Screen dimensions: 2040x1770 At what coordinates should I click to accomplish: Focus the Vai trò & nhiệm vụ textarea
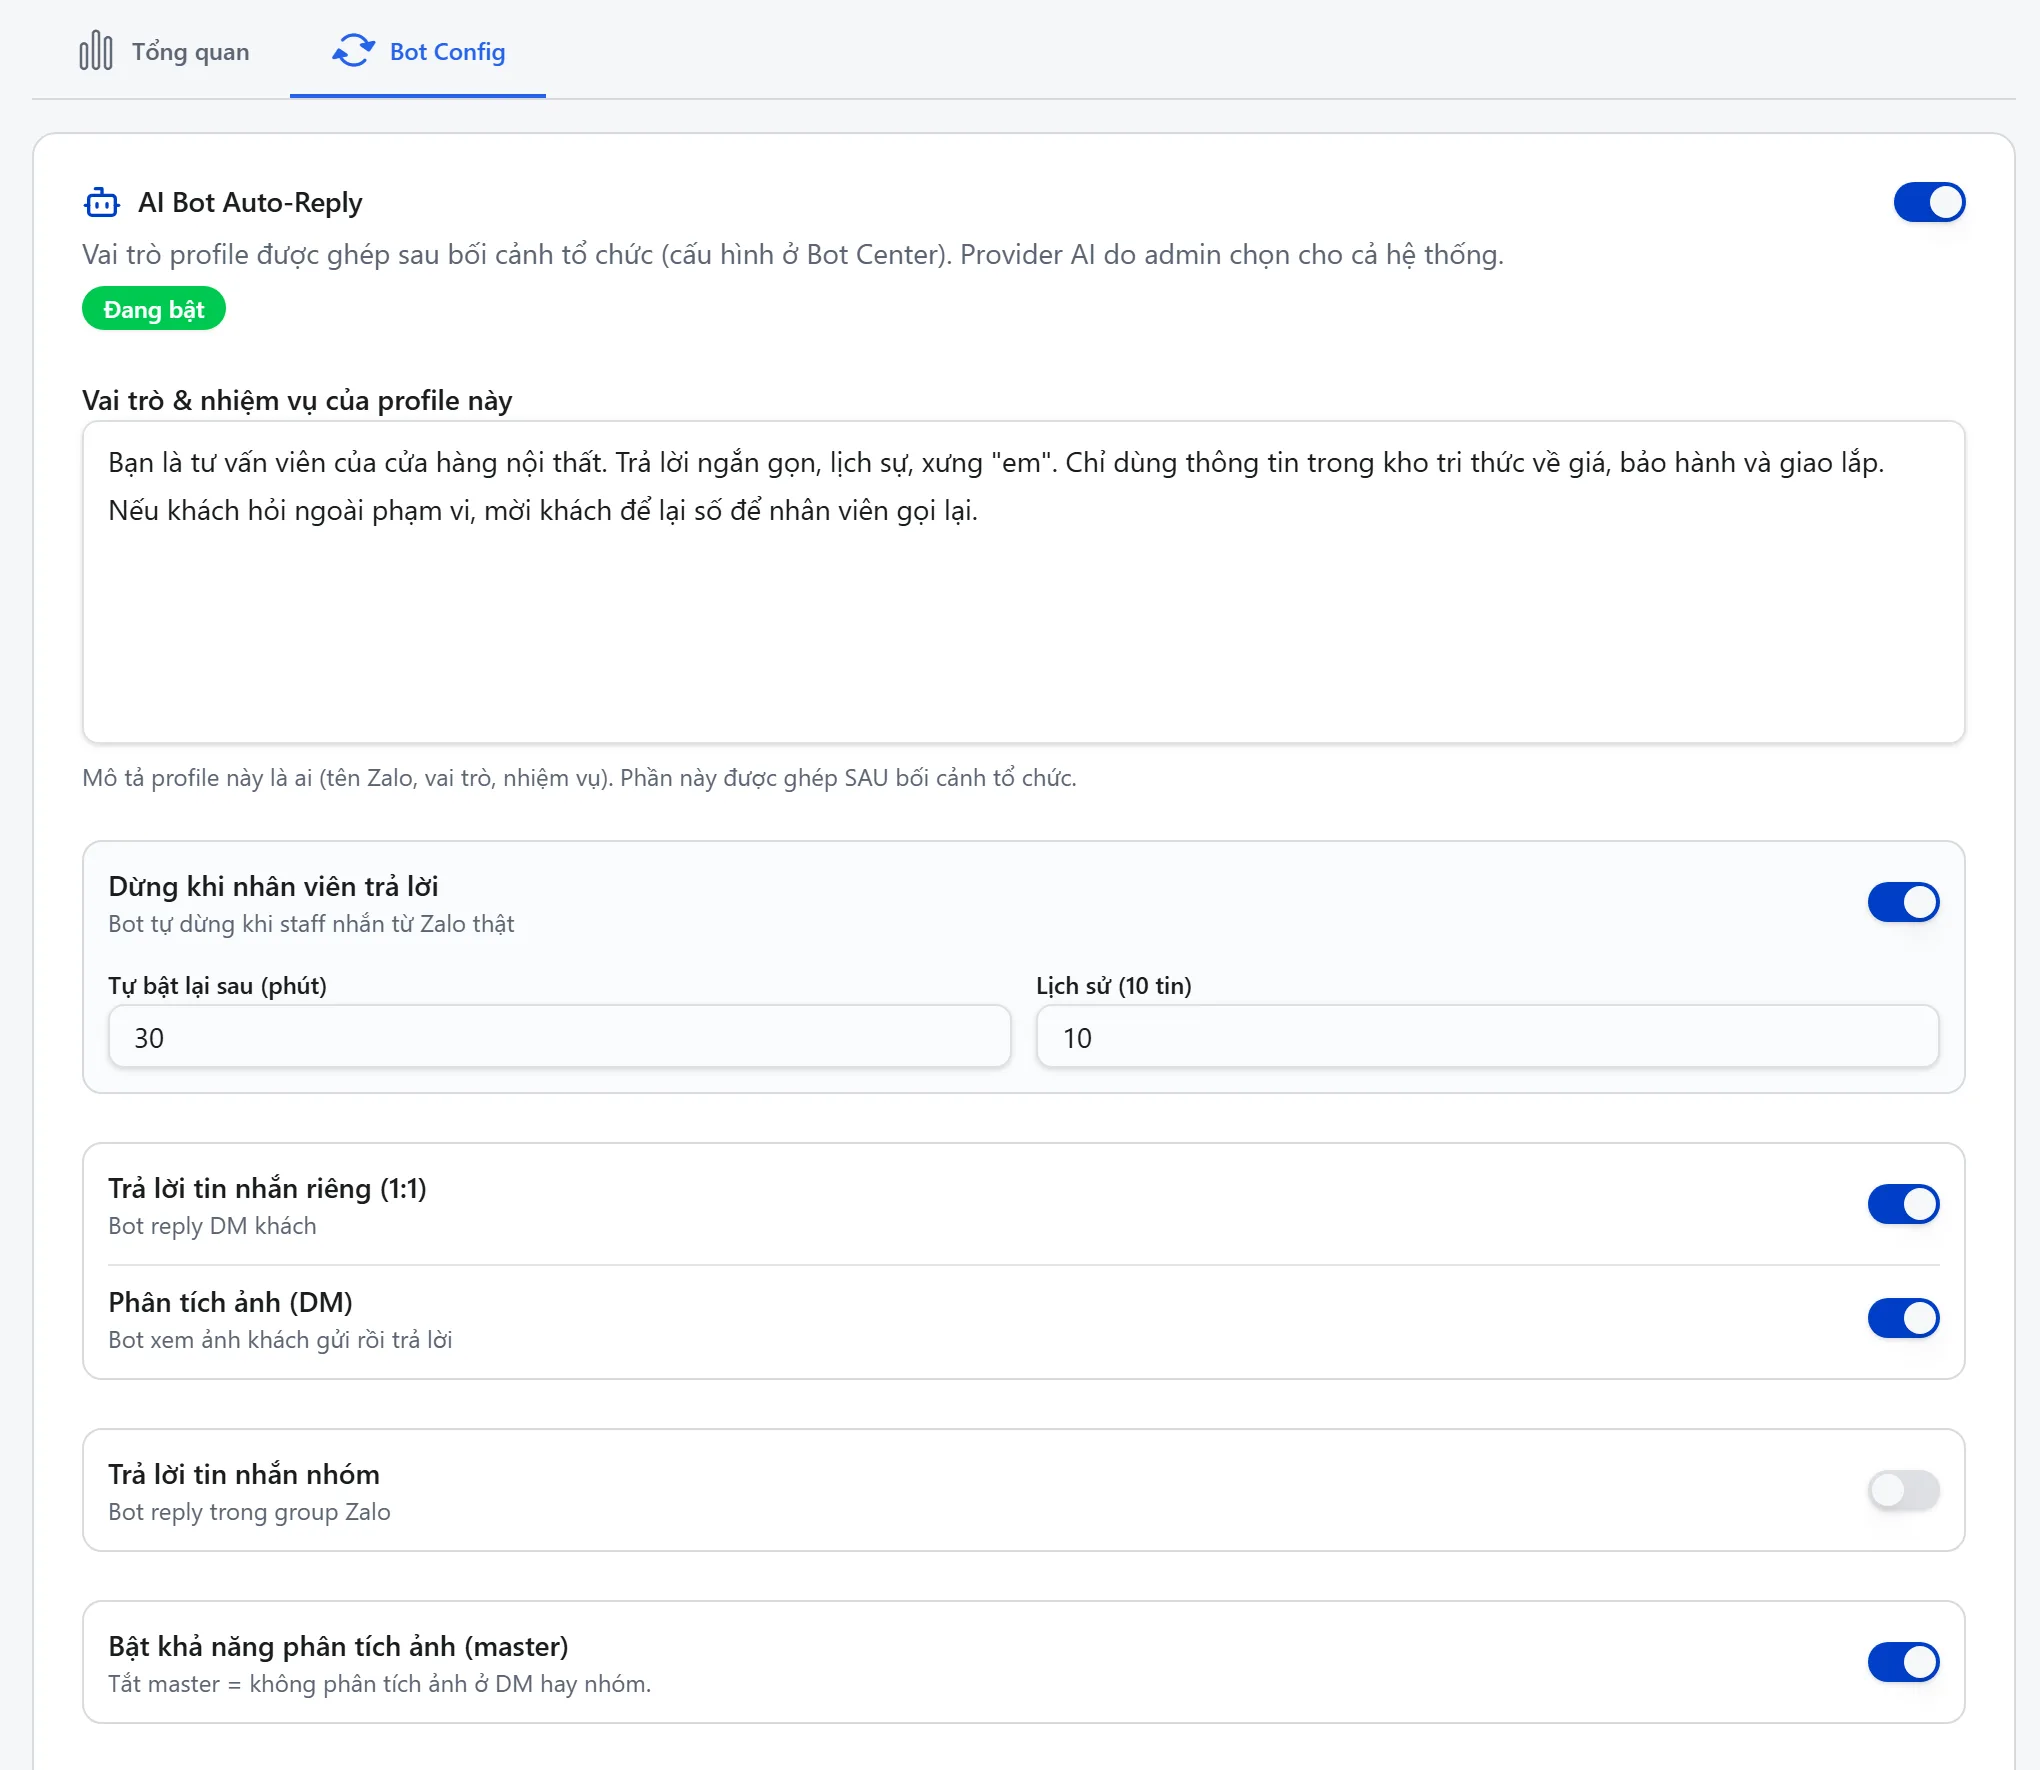click(1023, 582)
